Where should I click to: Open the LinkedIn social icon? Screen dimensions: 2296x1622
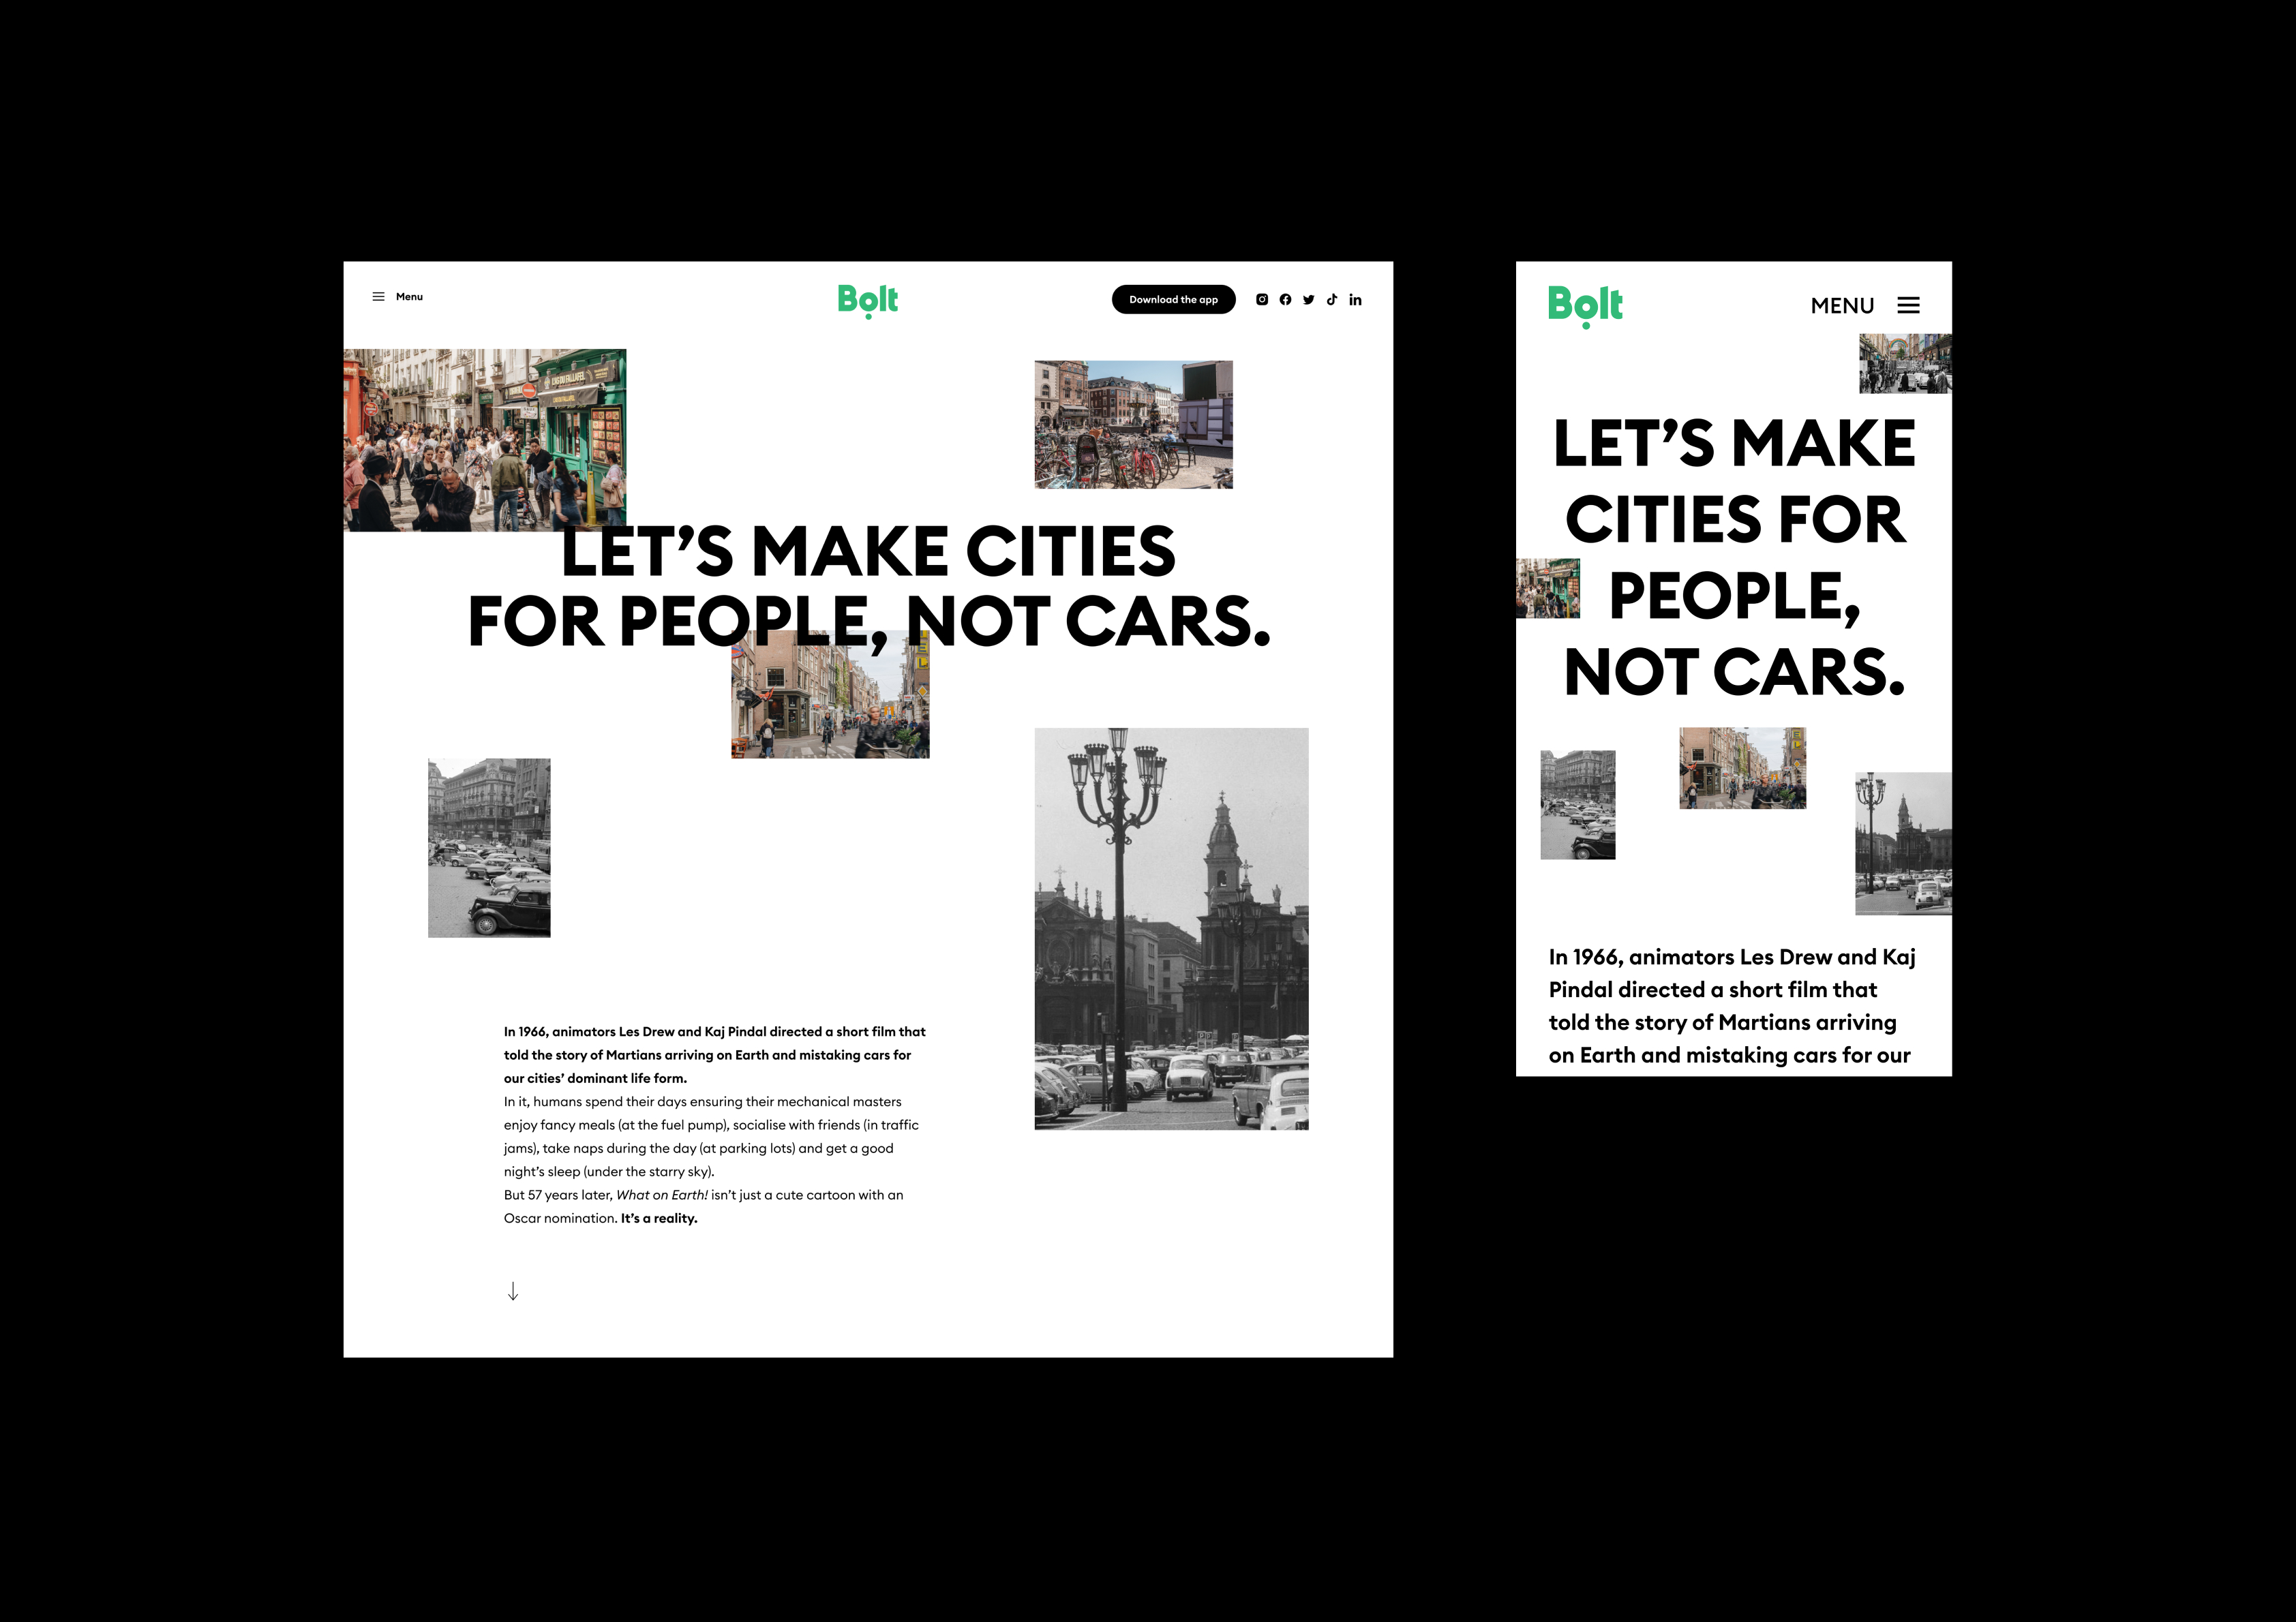click(x=1355, y=299)
